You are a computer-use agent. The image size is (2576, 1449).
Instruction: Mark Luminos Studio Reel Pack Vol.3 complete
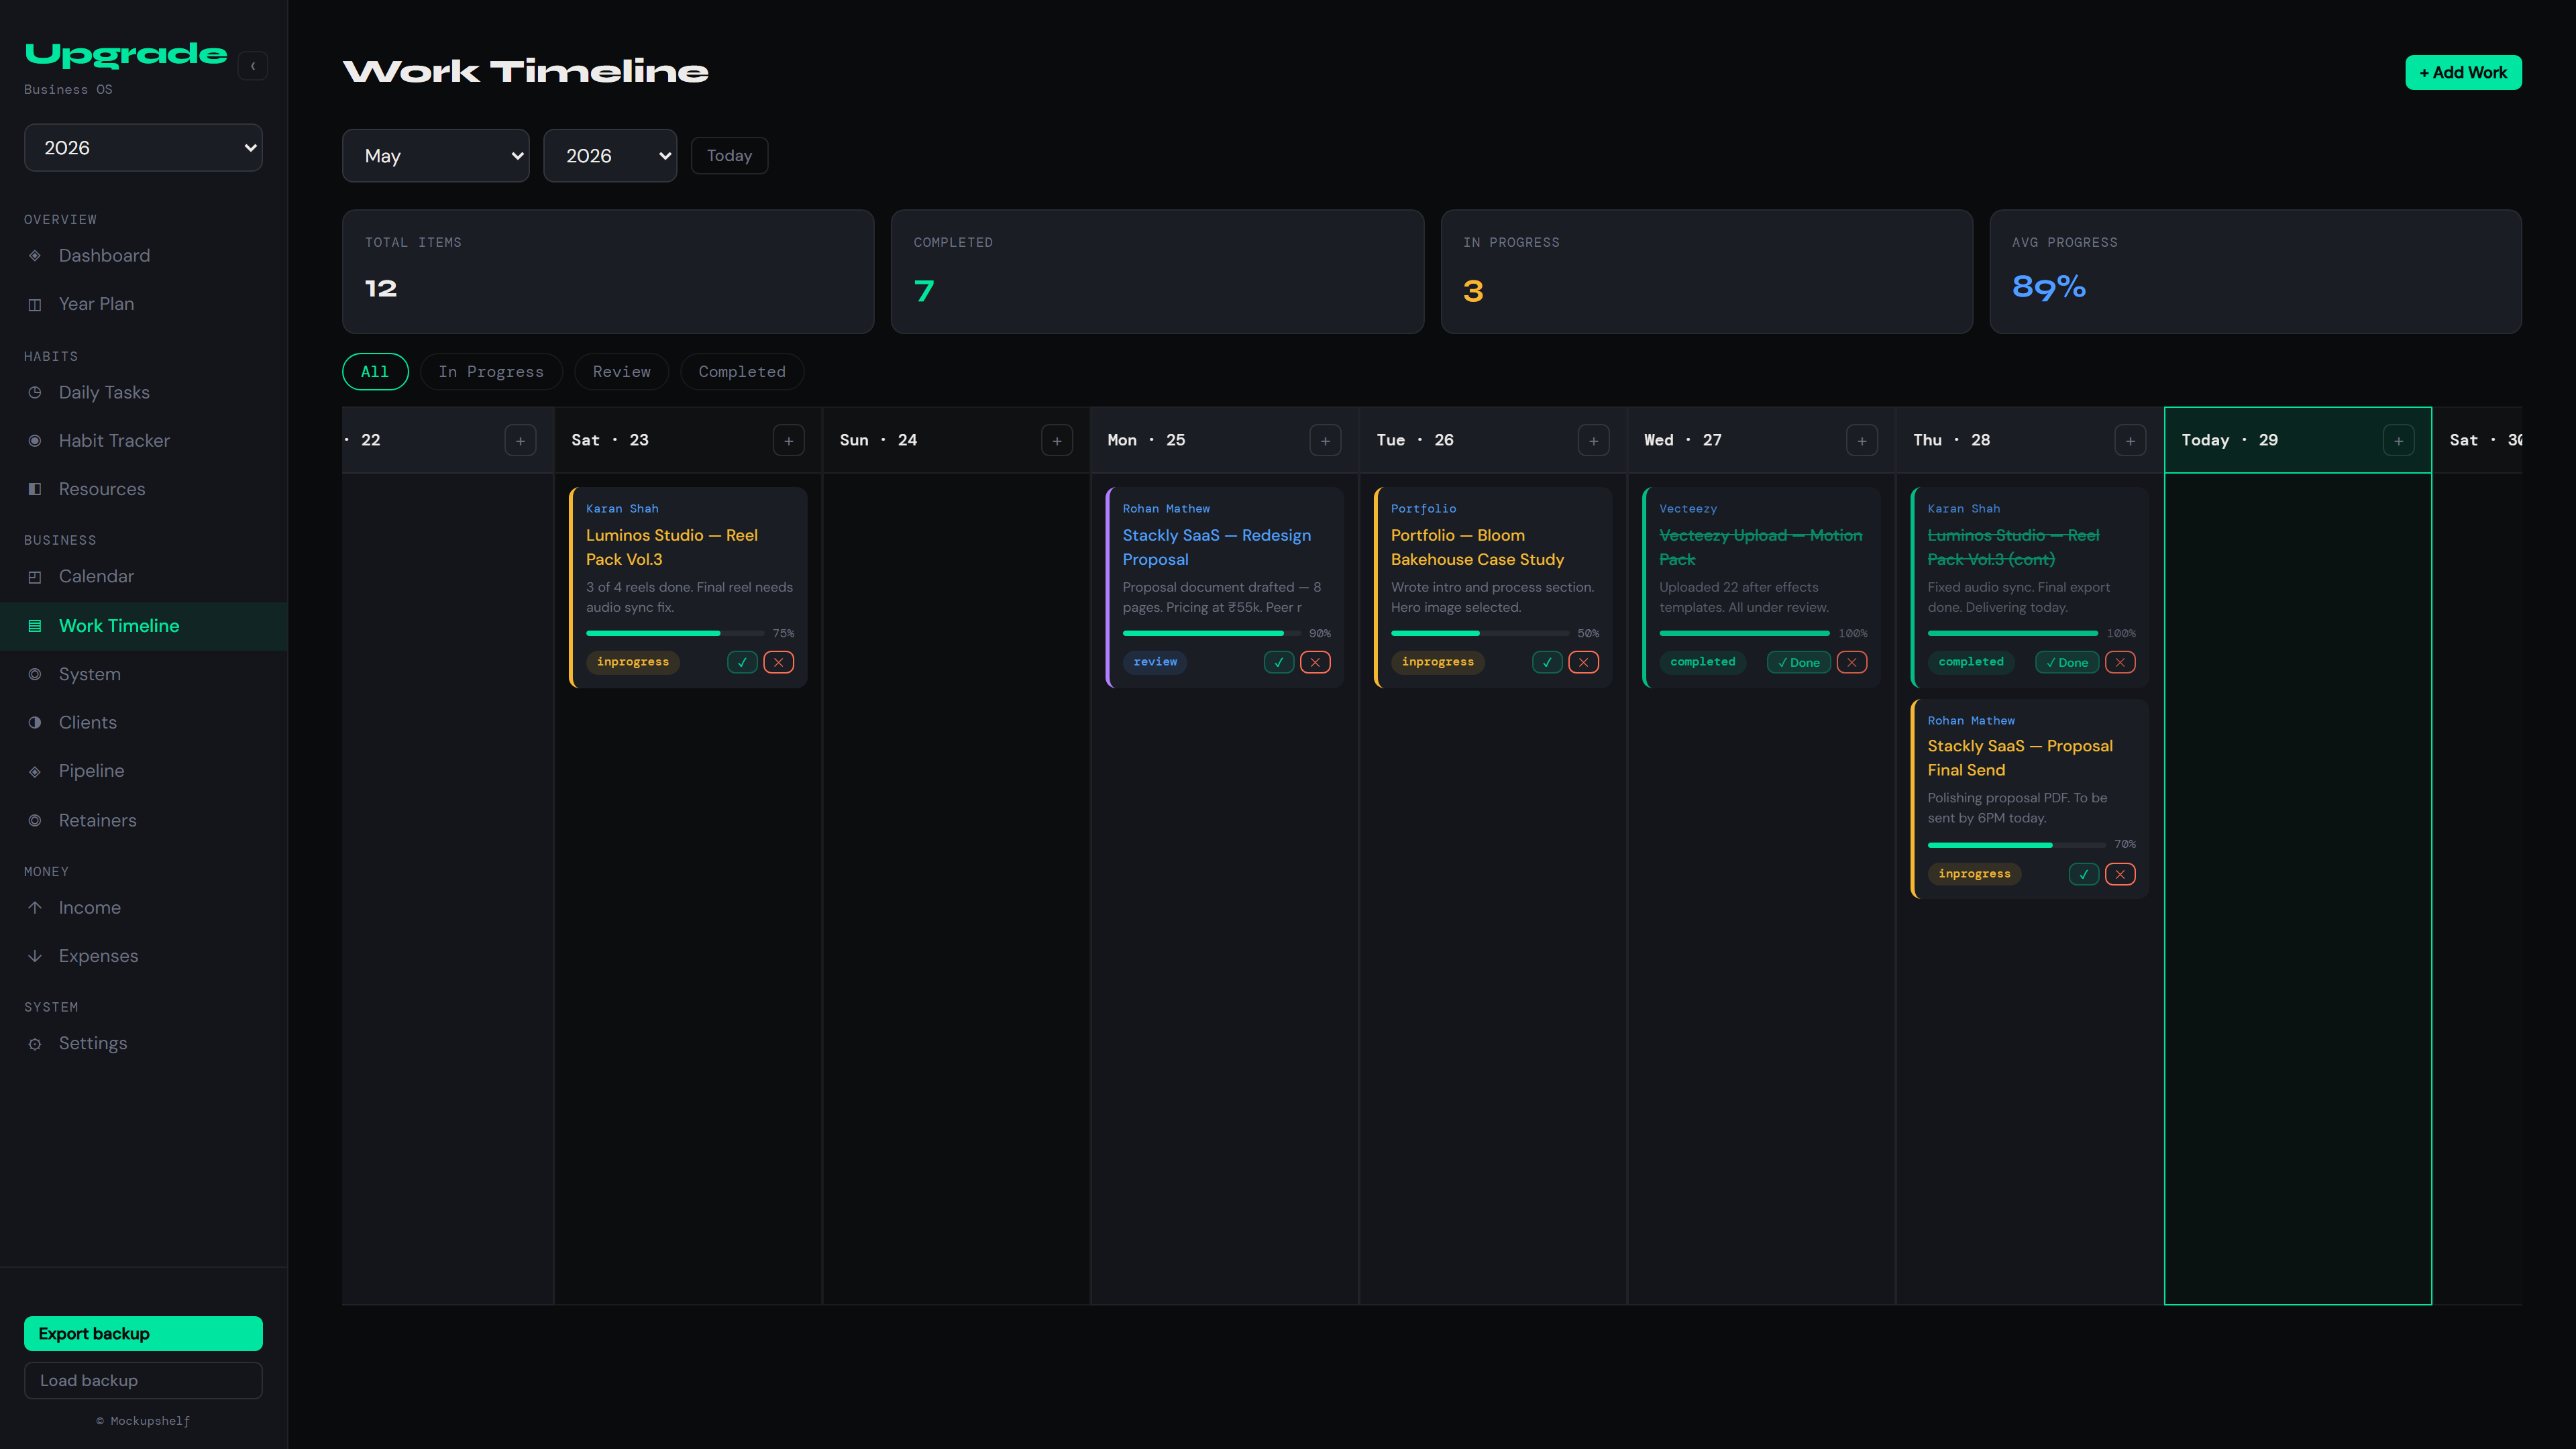742,662
